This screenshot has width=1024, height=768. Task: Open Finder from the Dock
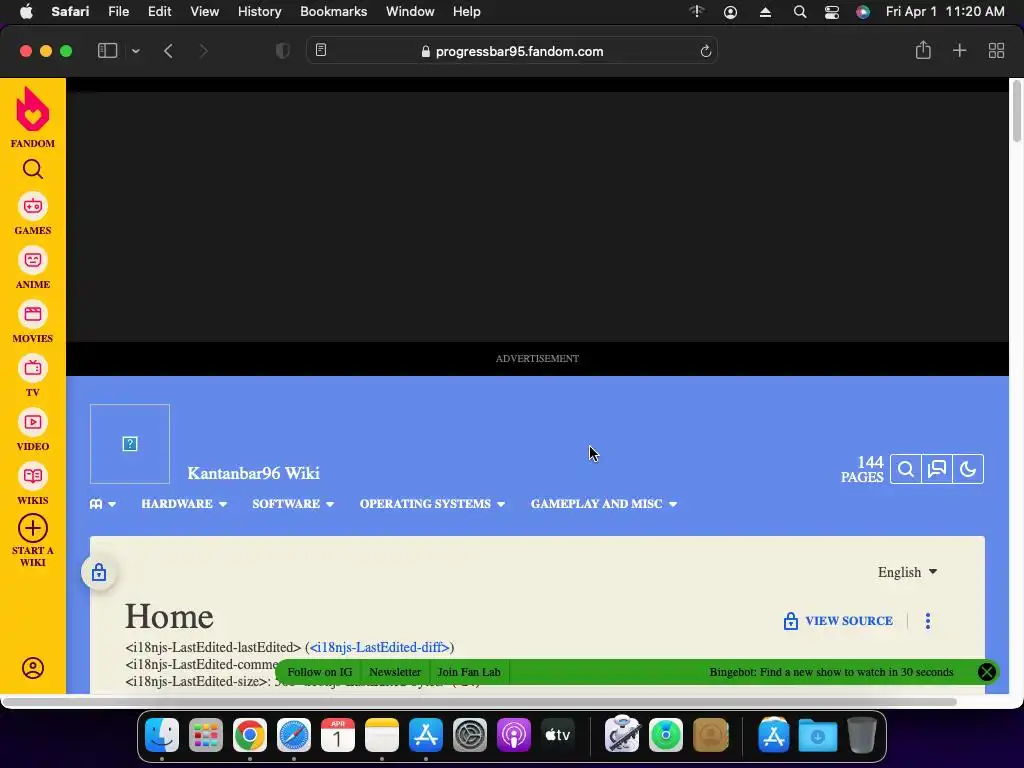(x=161, y=735)
